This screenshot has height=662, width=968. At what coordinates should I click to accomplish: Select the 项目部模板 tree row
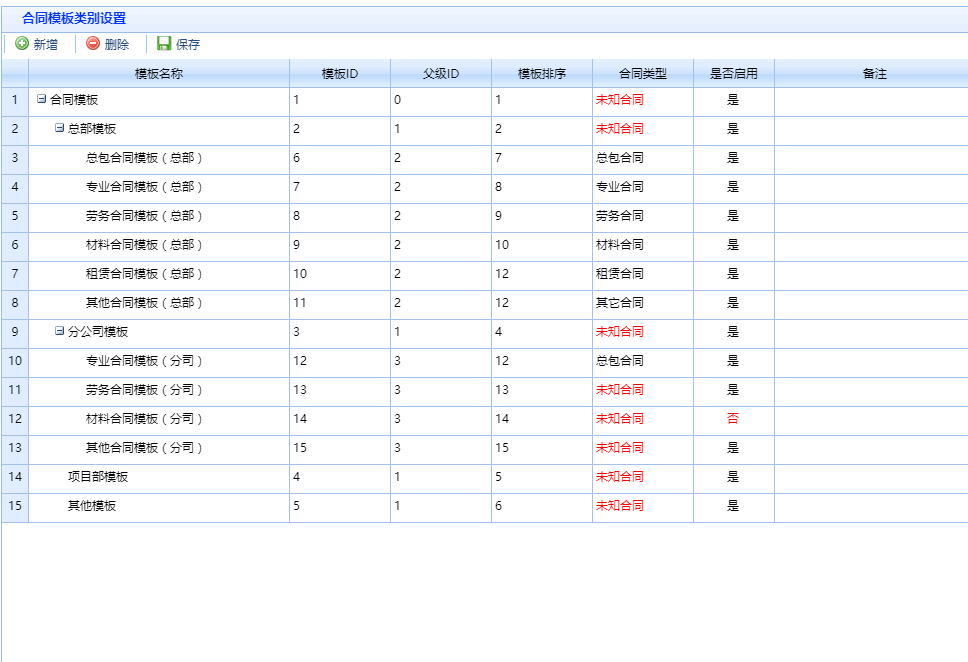pos(485,477)
